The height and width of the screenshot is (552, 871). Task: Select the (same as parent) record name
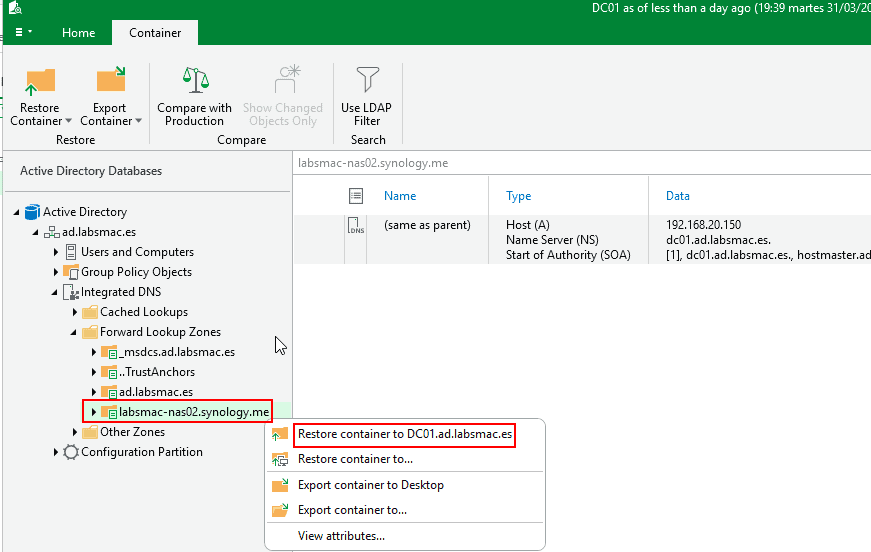pos(427,225)
